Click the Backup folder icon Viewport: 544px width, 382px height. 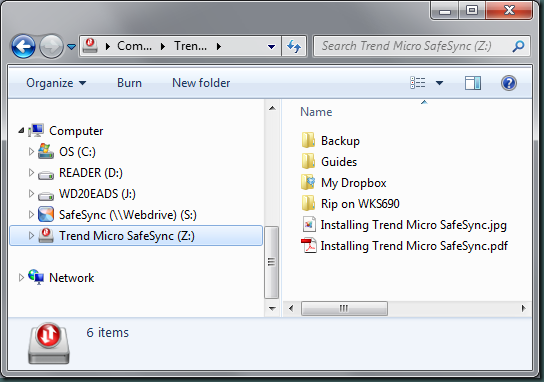[308, 141]
